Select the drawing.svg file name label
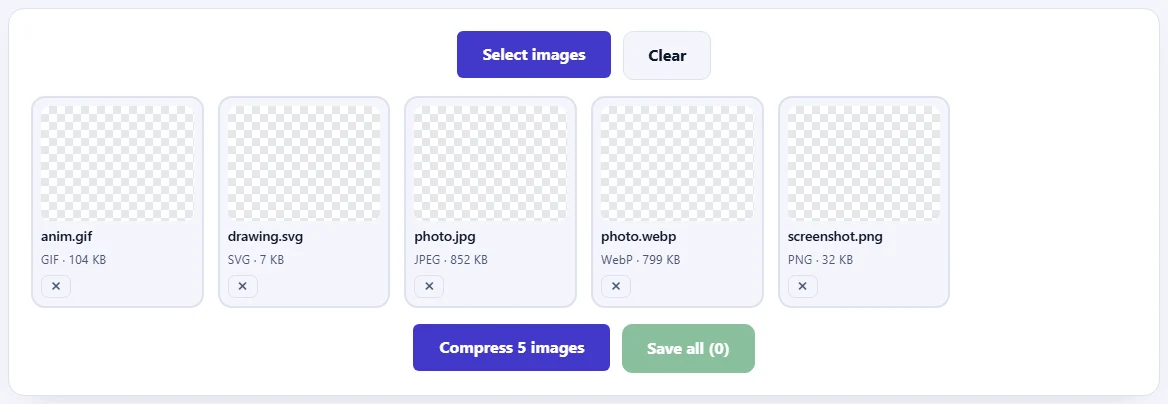Image resolution: width=1168 pixels, height=404 pixels. tap(265, 237)
